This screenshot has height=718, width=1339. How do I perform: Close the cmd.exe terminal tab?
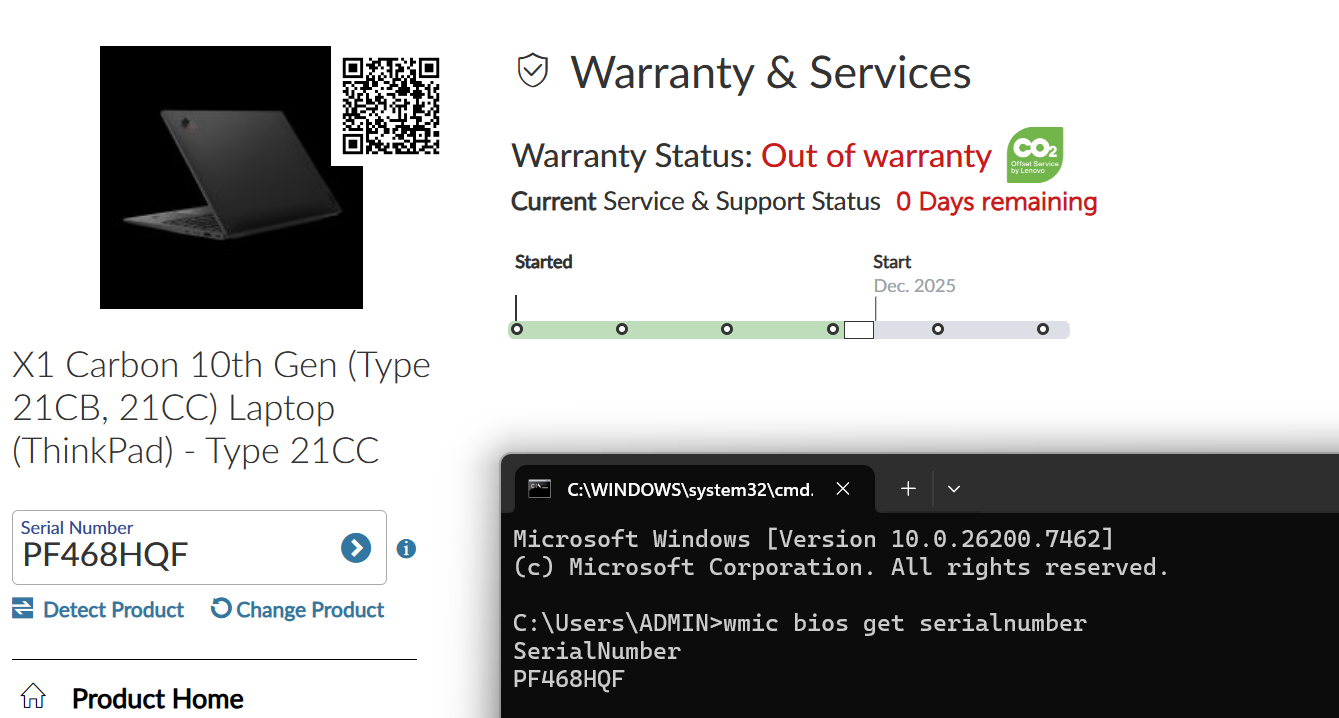point(843,489)
